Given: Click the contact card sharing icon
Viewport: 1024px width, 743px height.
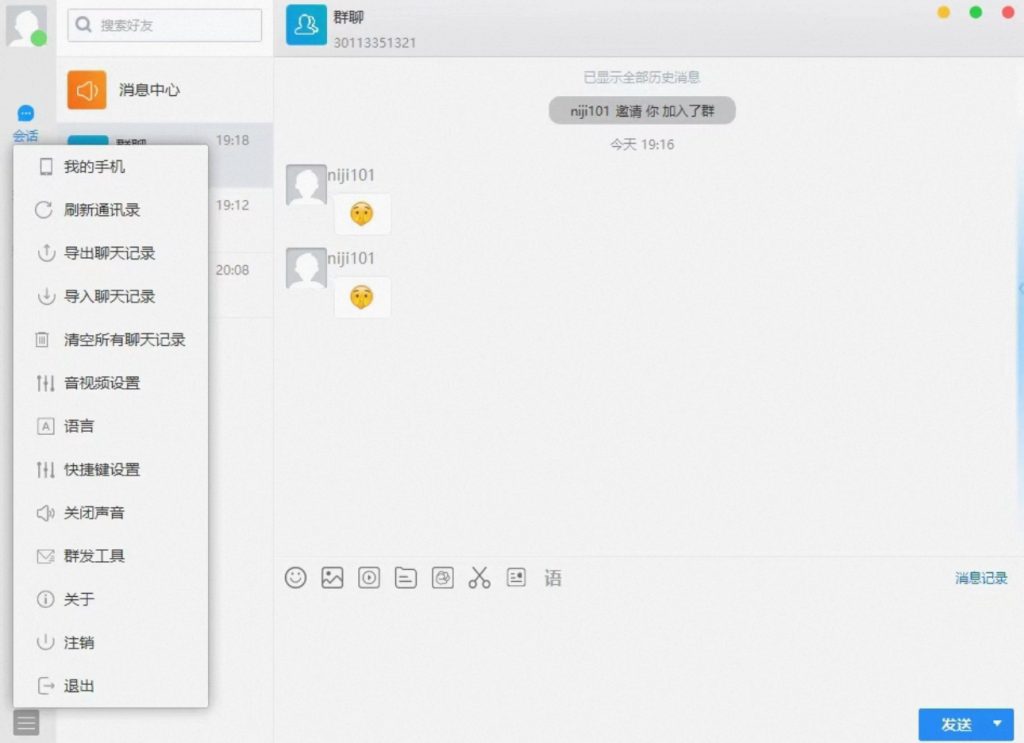Looking at the screenshot, I should pyautogui.click(x=516, y=578).
